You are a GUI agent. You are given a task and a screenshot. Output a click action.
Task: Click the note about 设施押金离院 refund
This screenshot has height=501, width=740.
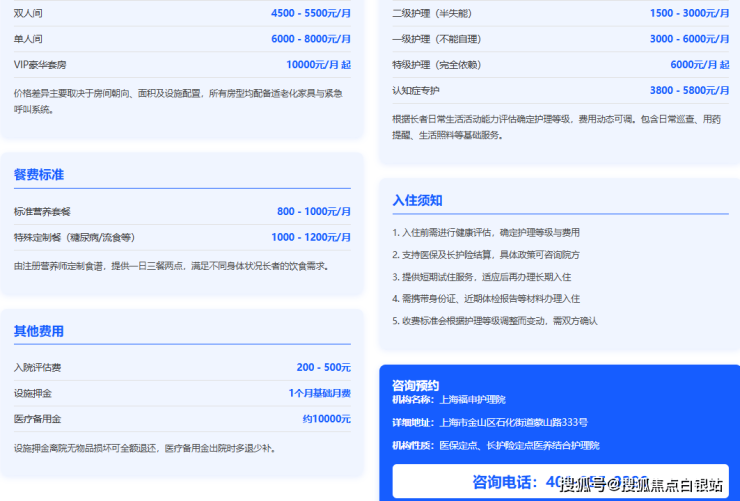point(145,448)
